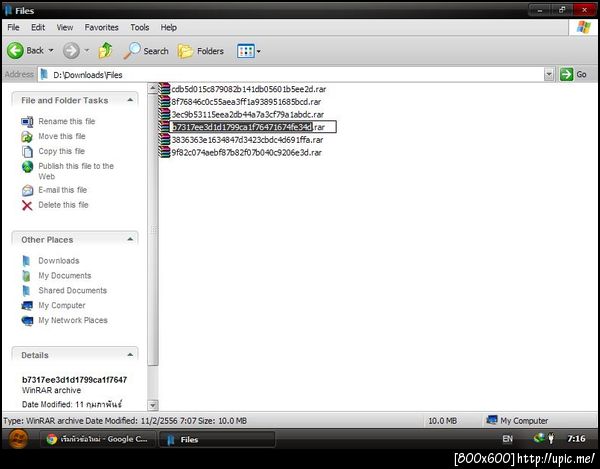Image resolution: width=600 pixels, height=469 pixels.
Task: Click sidebar scrollbar up arrow
Action: [x=153, y=88]
